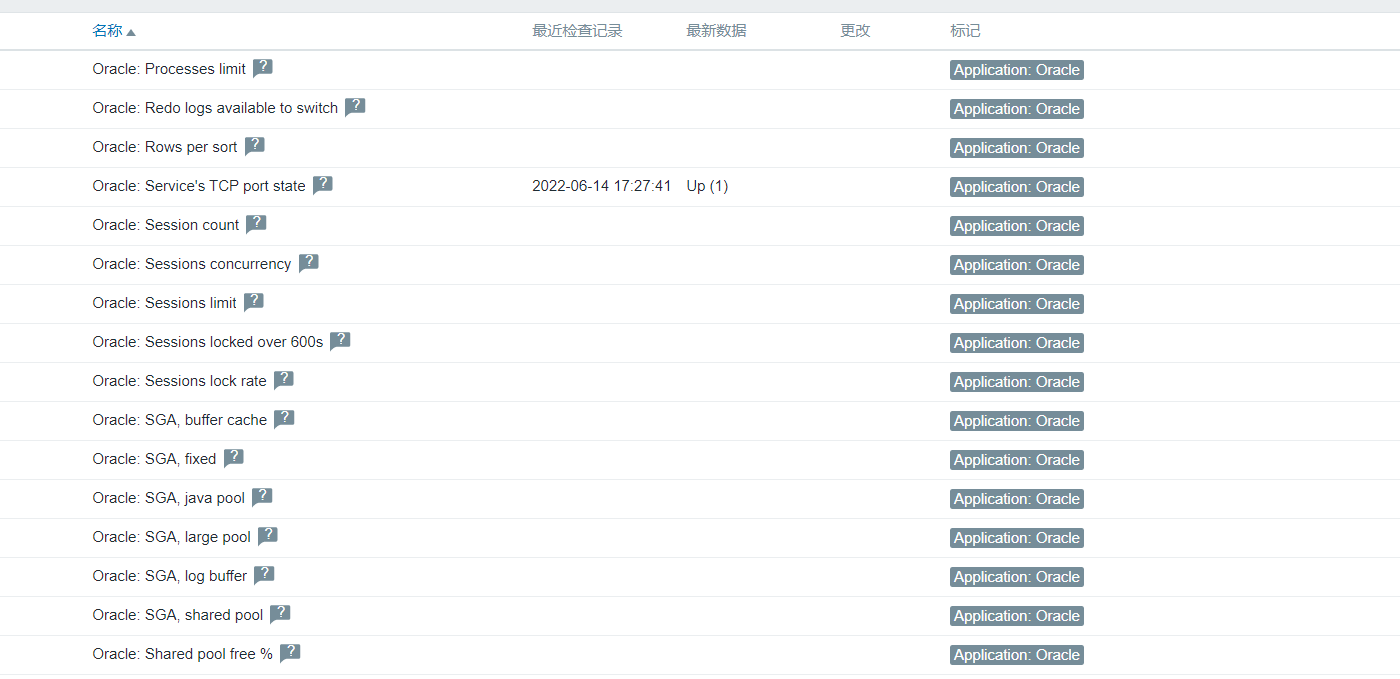The image size is (1400, 679).
Task: Click Application: Oracle tag on Sessions concurrency row
Action: click(1017, 265)
